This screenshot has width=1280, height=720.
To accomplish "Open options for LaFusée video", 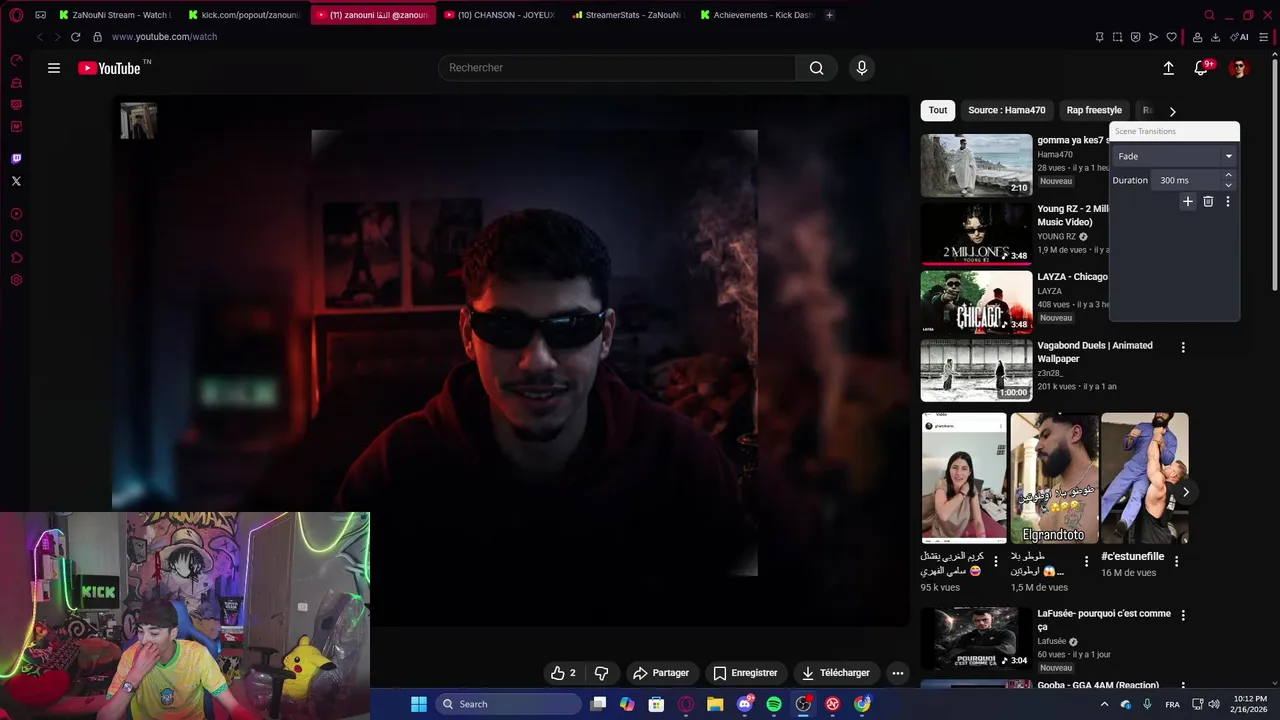I will point(1183,615).
